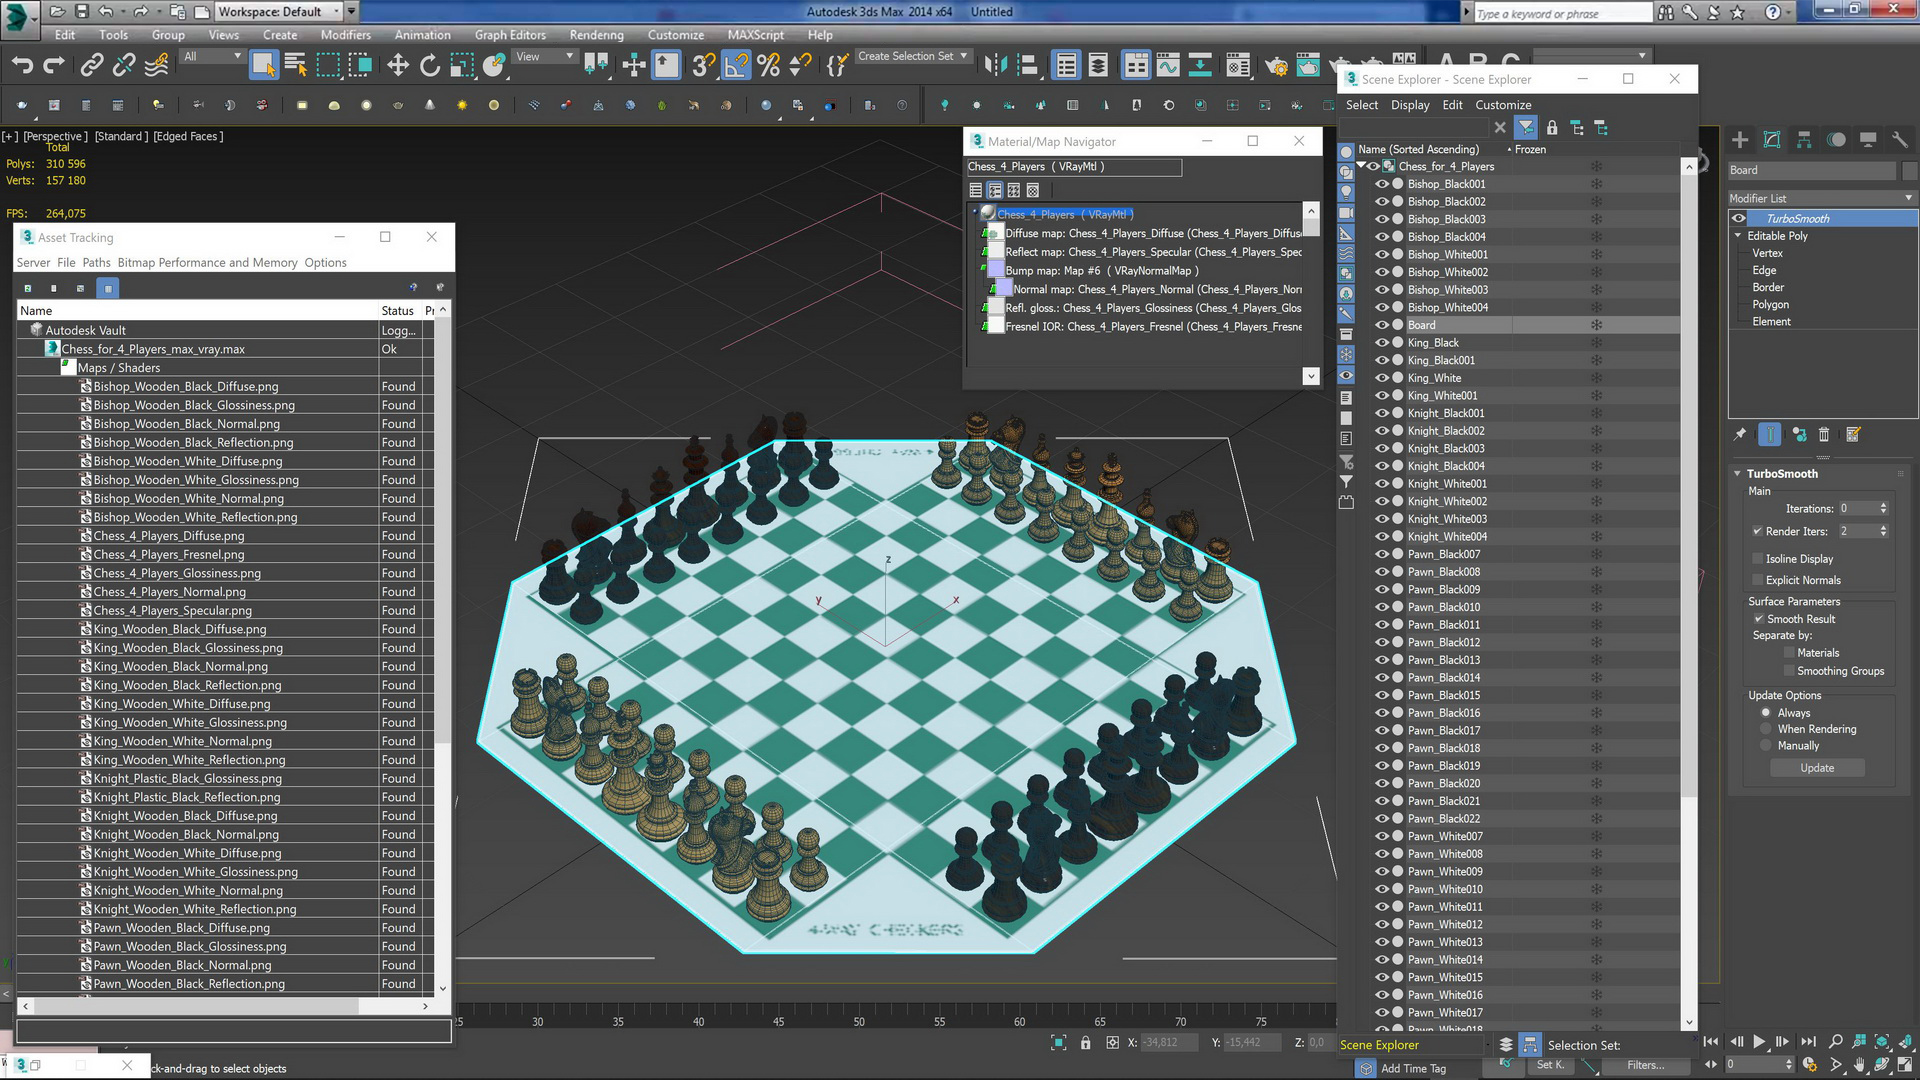Open the MAXScript menu

(x=755, y=35)
